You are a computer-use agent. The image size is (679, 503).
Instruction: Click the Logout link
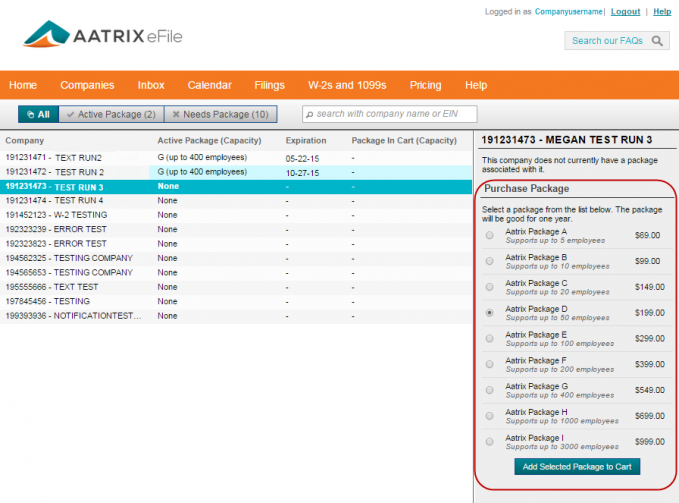pos(625,12)
